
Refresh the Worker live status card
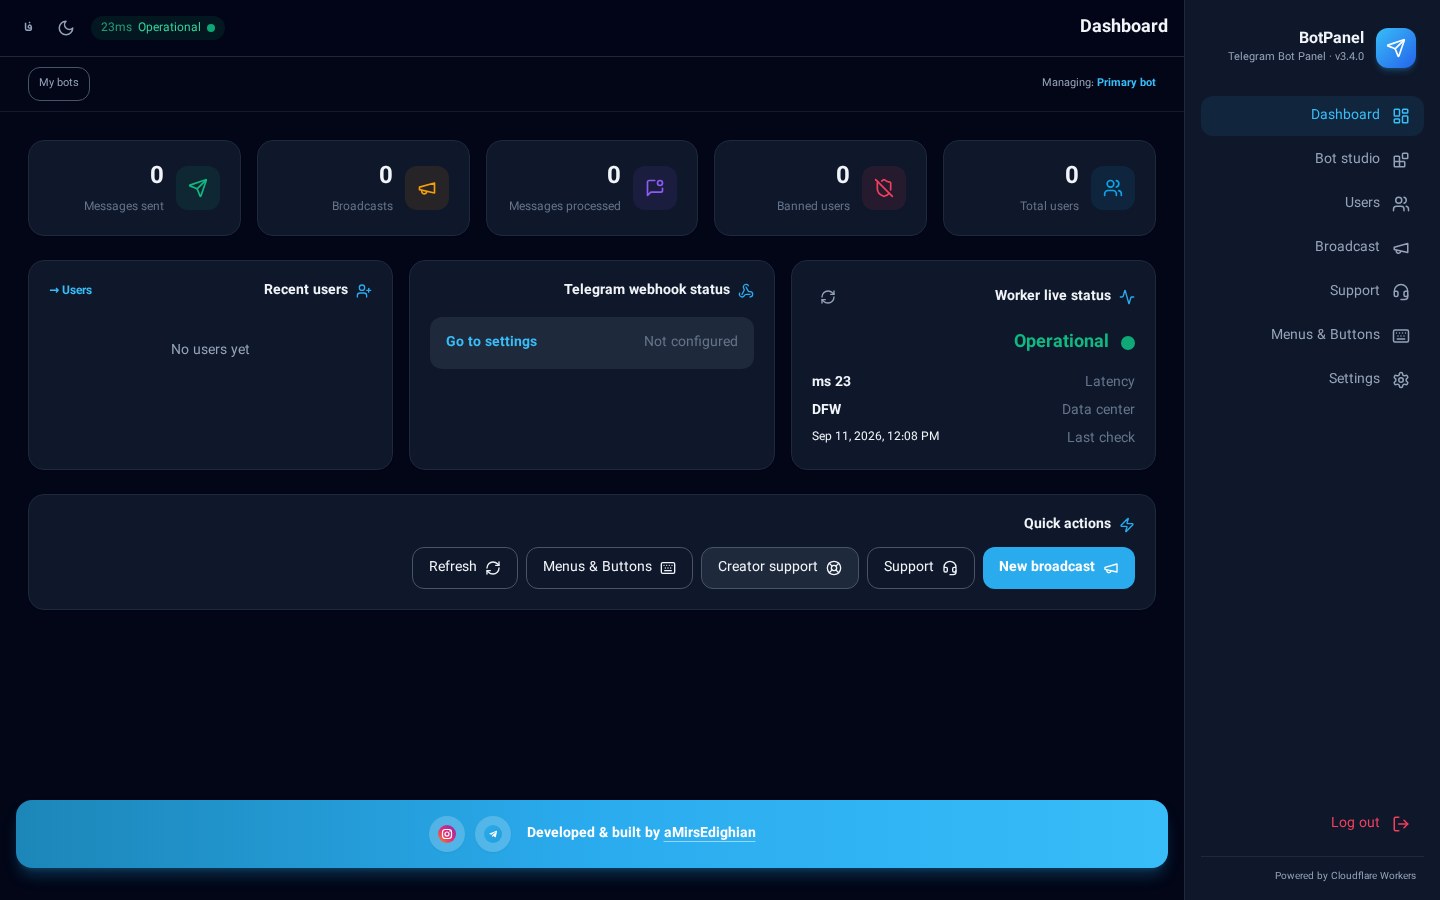point(828,297)
